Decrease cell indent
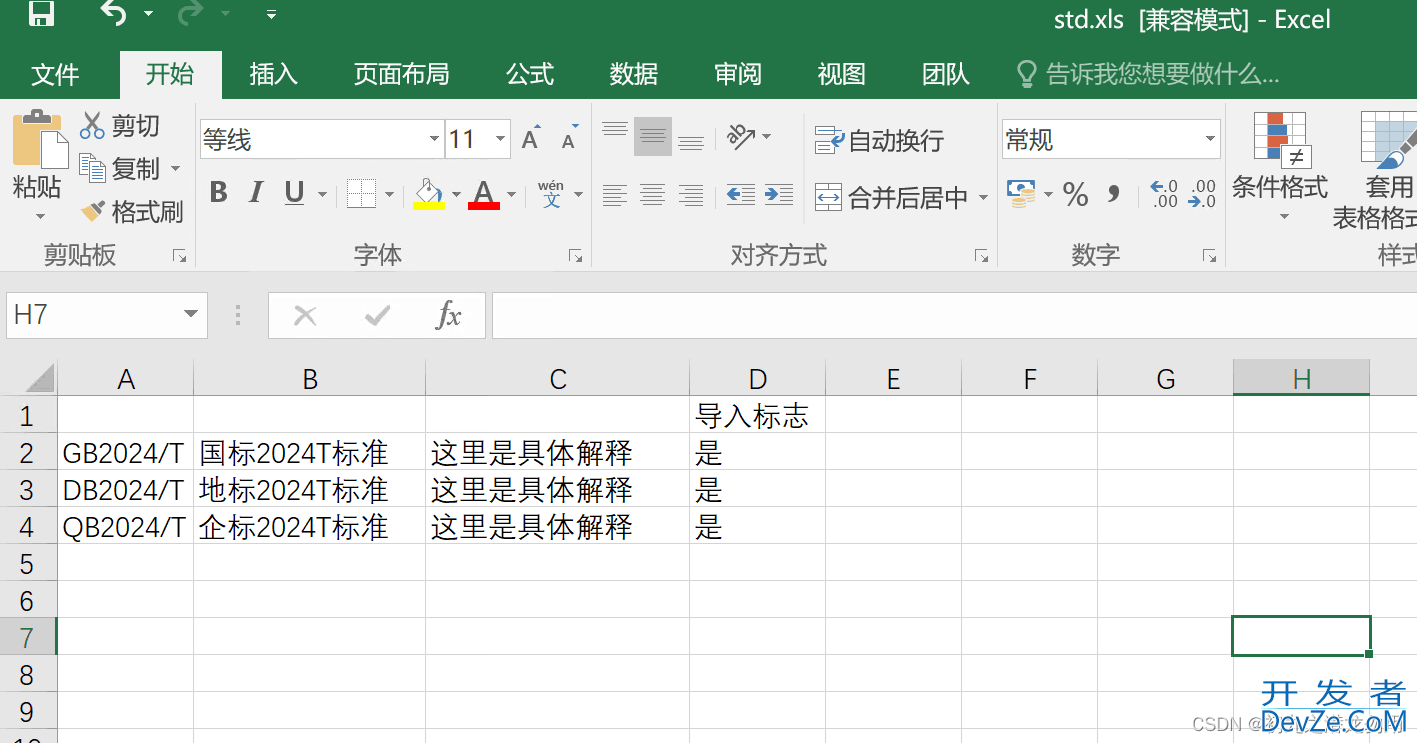Screen dimensions: 1417x743 741,195
